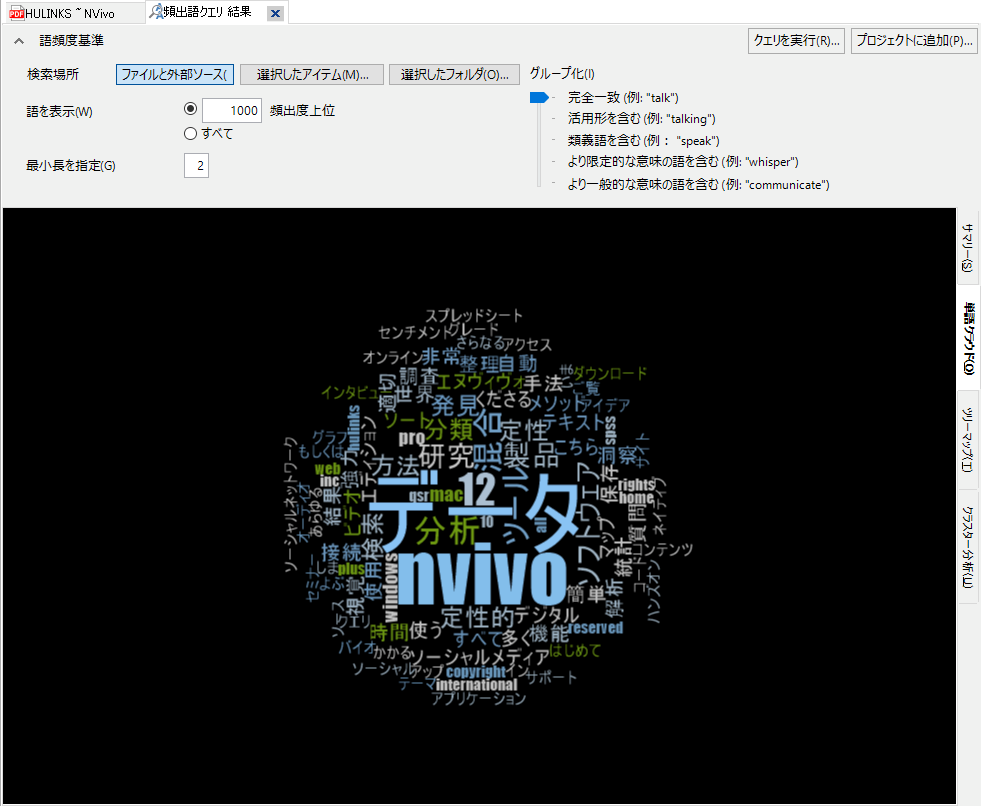This screenshot has width=982, height=806.
Task: Run the query with クエリを実行(R)
Action: (797, 41)
